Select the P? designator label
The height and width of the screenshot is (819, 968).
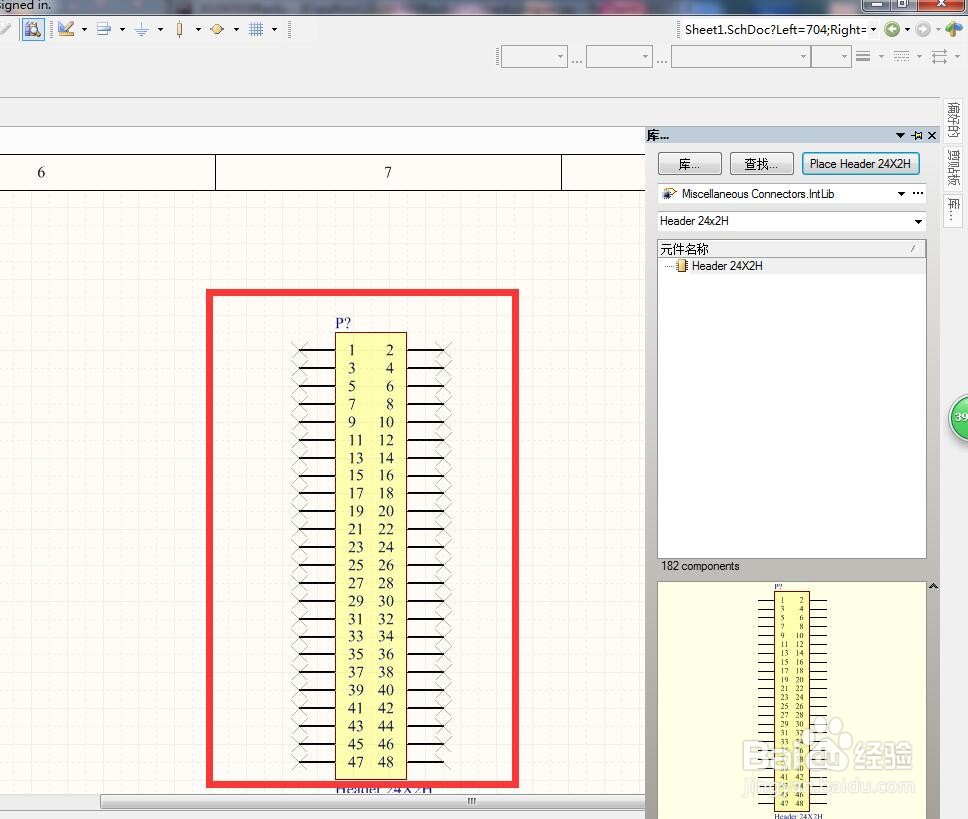343,323
